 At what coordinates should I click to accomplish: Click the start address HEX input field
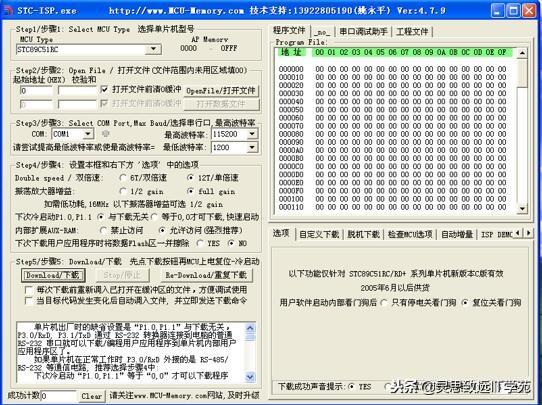[36, 91]
